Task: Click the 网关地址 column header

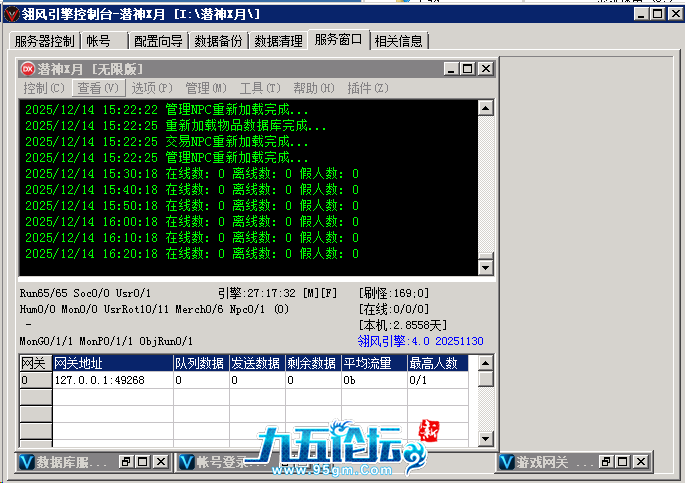Action: point(113,363)
